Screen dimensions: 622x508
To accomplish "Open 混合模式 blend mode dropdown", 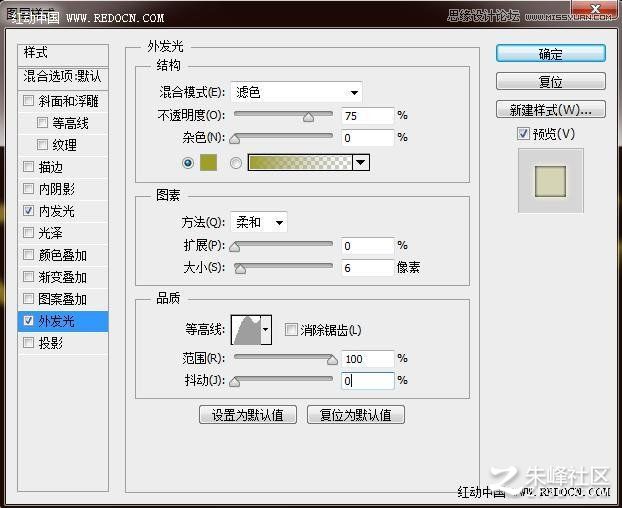I will click(x=296, y=92).
